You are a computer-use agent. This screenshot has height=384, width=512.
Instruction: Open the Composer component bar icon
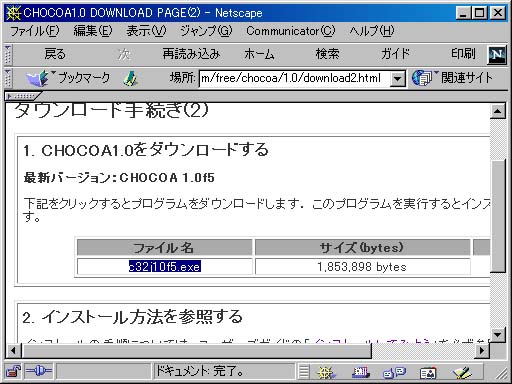point(462,372)
